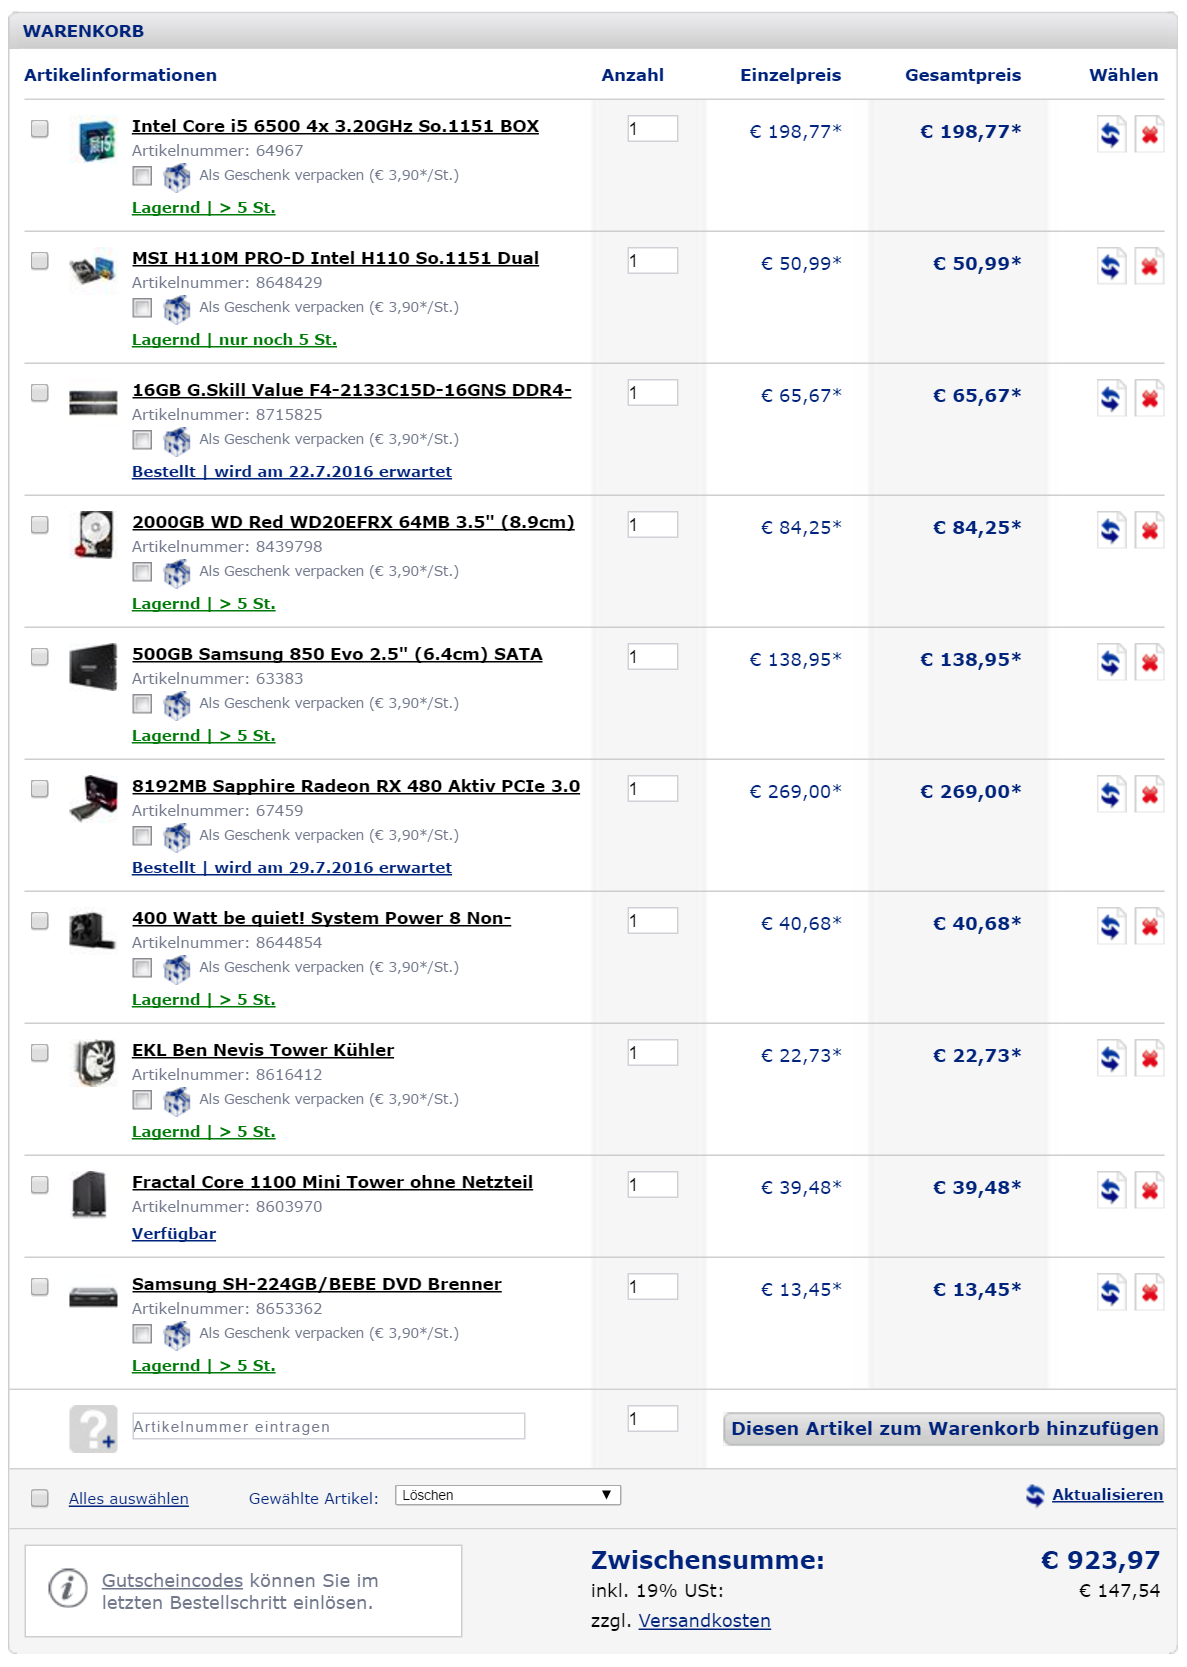Open the Versandkosten link

(704, 1621)
